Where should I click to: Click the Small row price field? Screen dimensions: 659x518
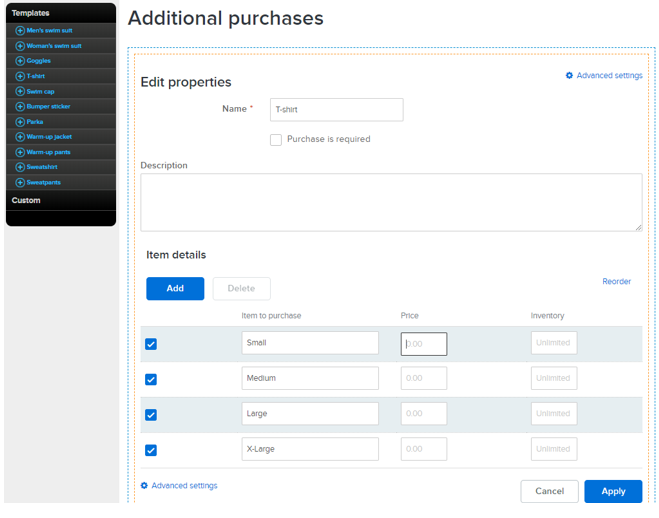click(424, 344)
